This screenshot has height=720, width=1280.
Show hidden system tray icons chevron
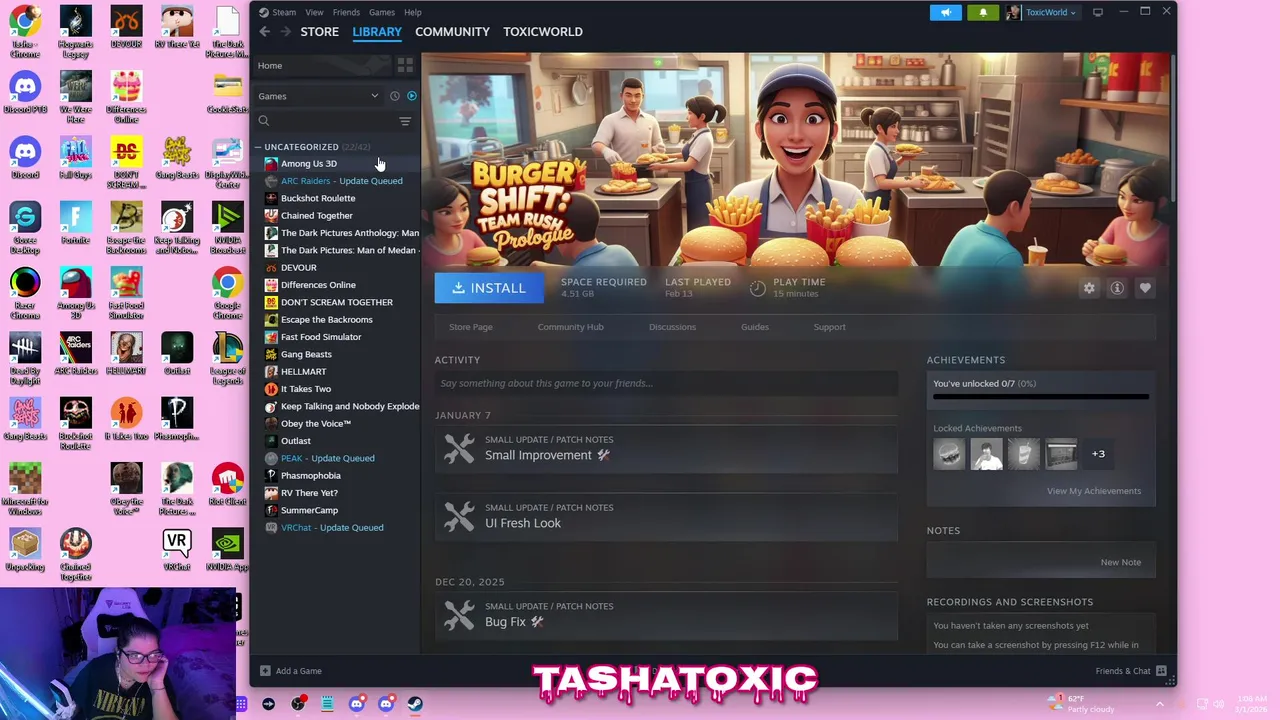(x=1160, y=704)
